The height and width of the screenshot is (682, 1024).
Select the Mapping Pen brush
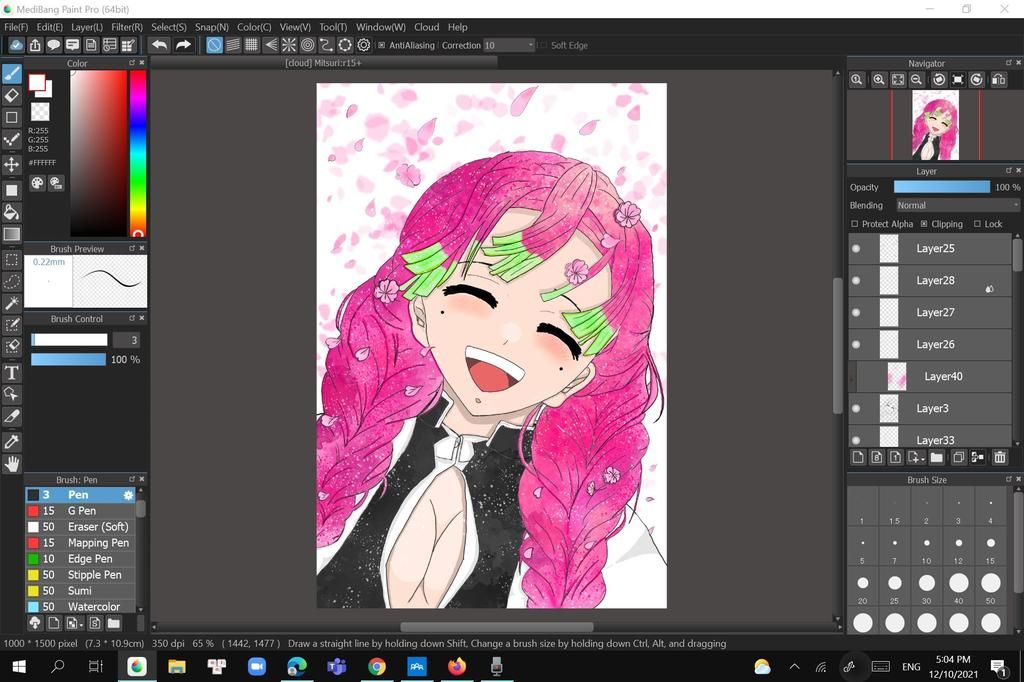click(80, 543)
